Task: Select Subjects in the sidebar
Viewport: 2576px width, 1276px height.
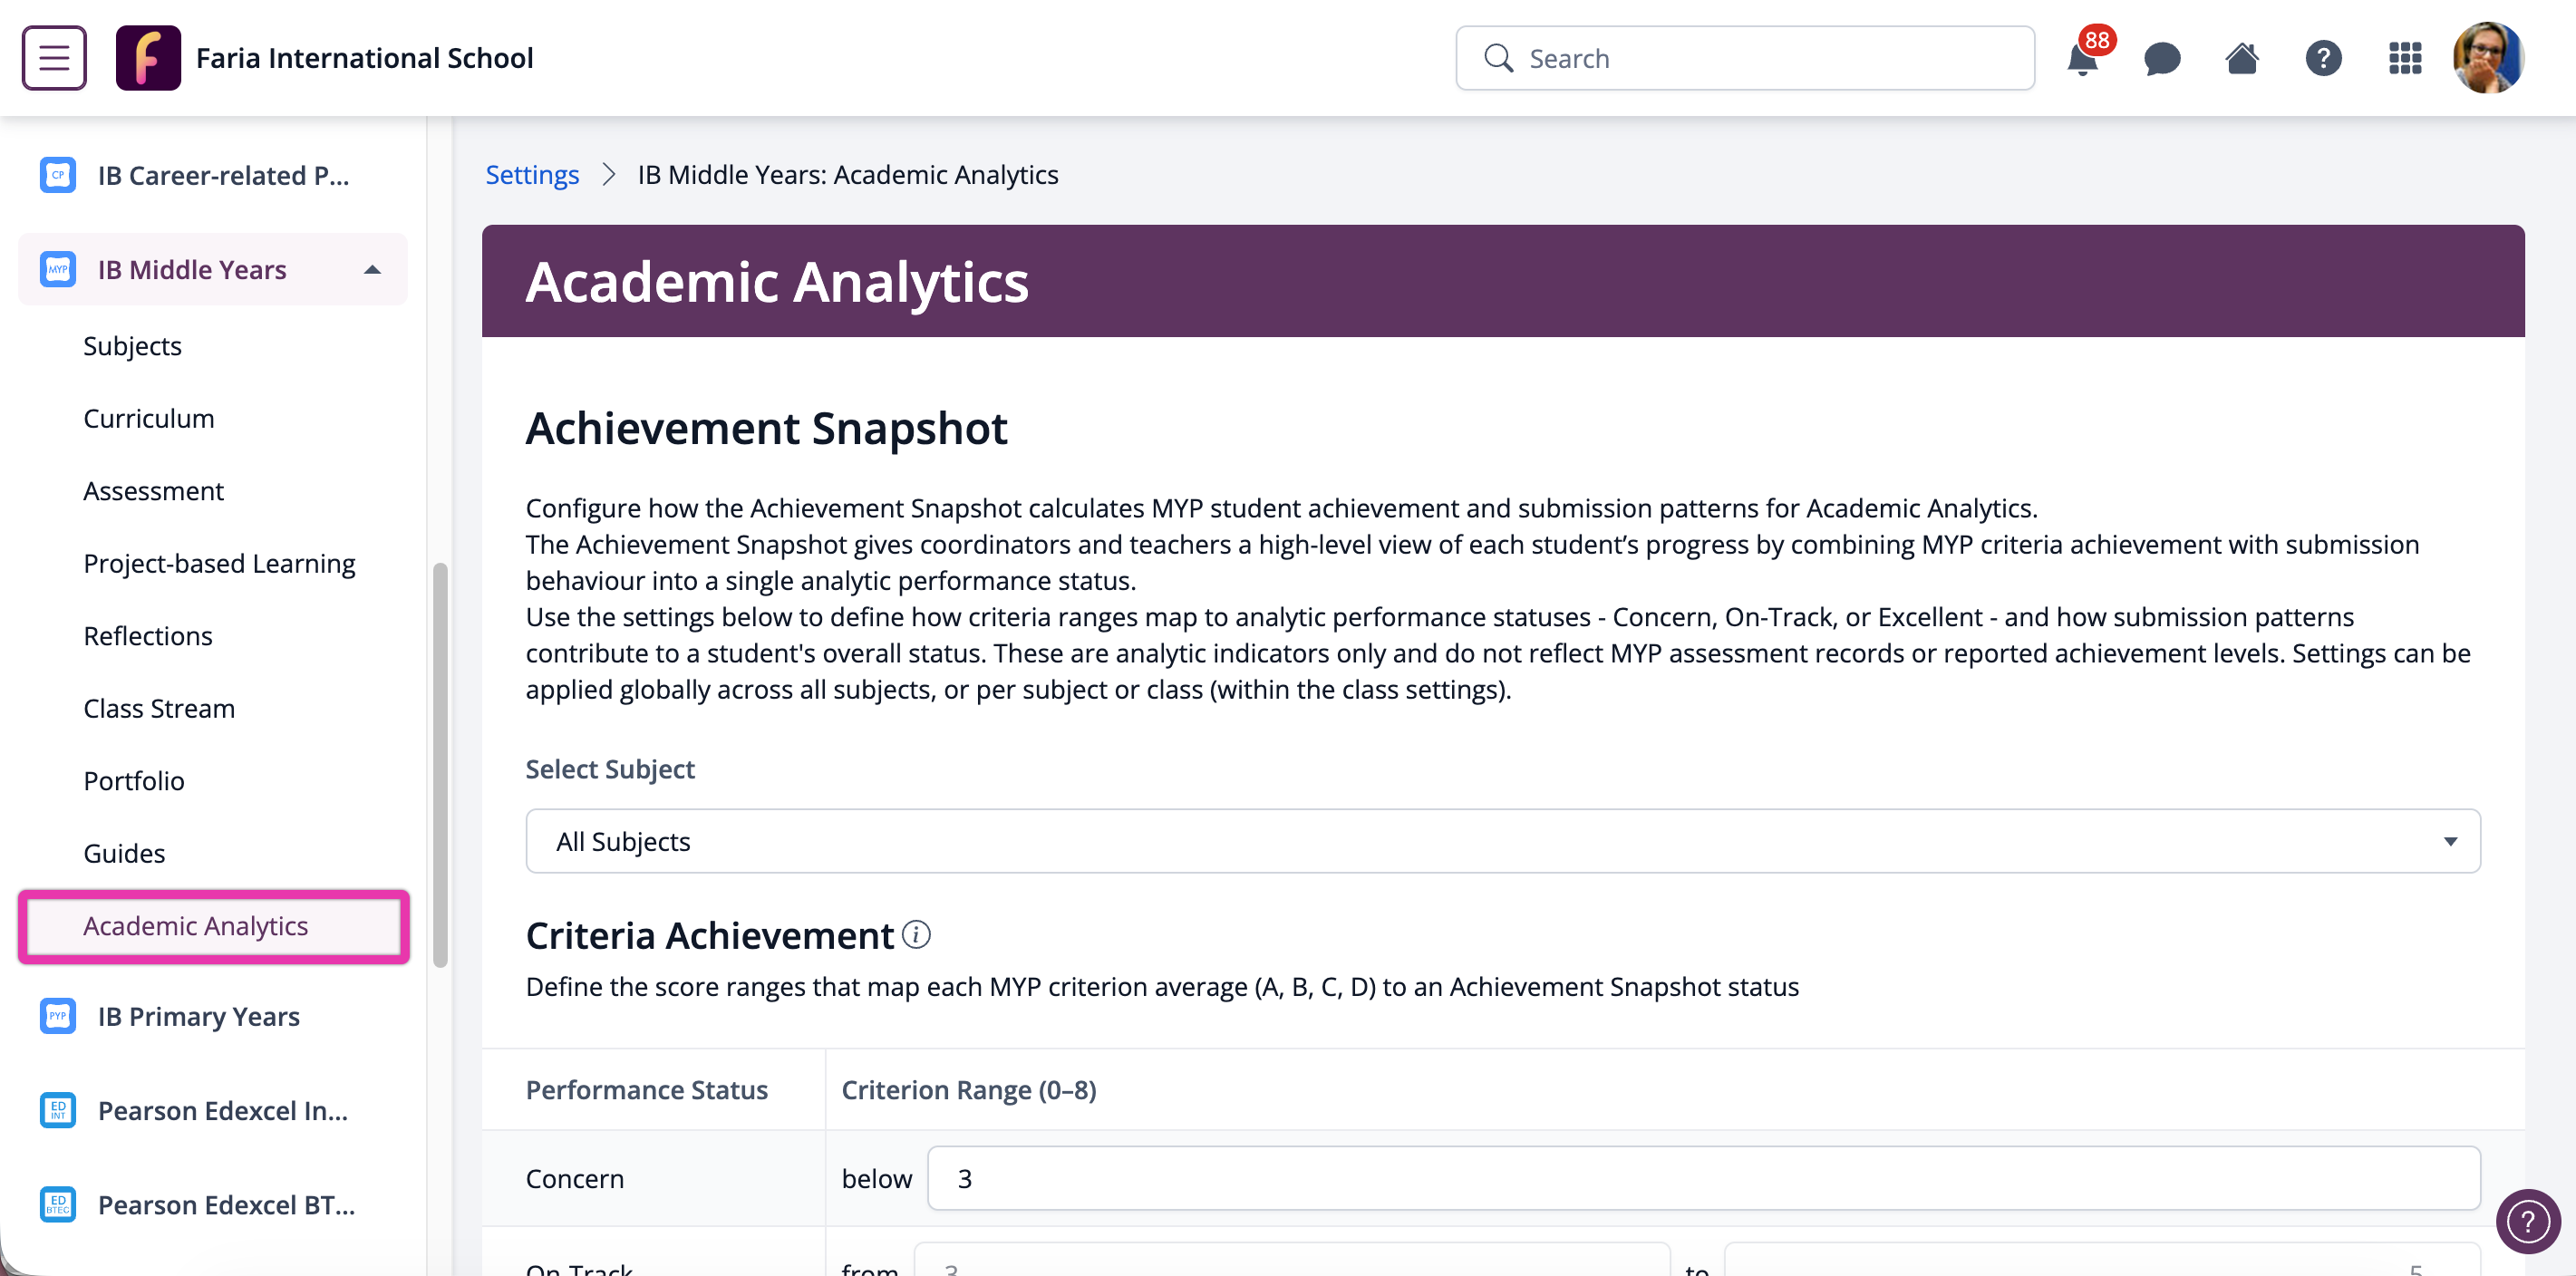Action: 132,345
